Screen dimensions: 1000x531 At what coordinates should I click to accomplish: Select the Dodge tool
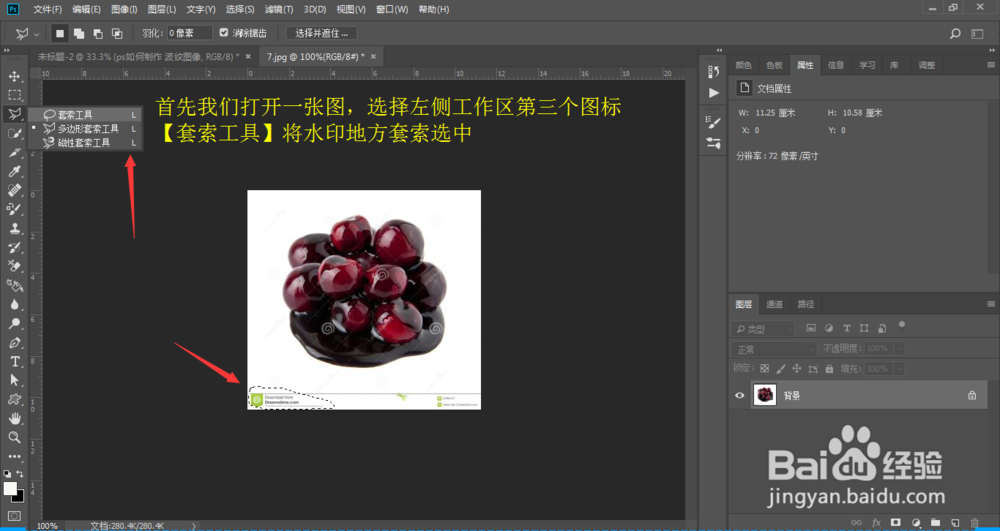pyautogui.click(x=14, y=323)
